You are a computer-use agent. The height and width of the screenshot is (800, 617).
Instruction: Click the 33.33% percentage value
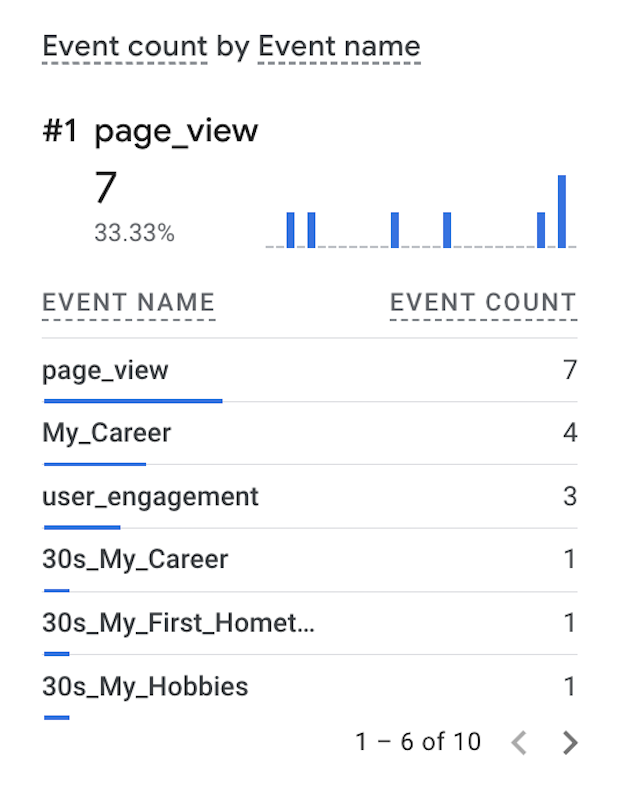(x=134, y=234)
